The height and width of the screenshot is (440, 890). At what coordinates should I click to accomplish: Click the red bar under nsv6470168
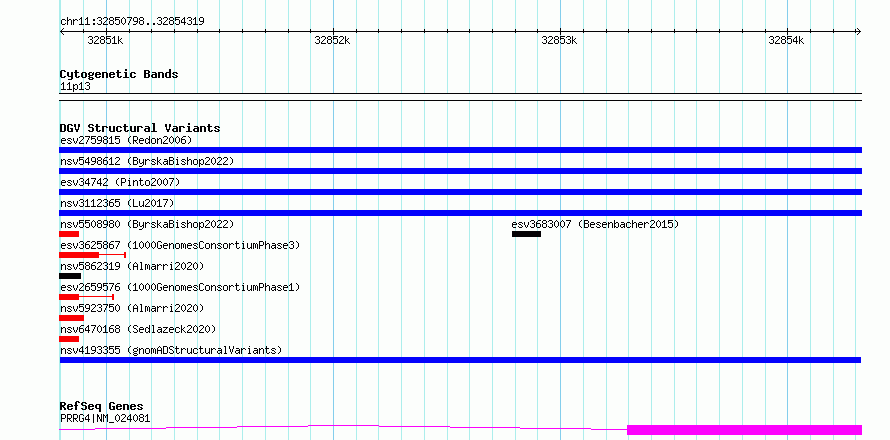[69, 339]
